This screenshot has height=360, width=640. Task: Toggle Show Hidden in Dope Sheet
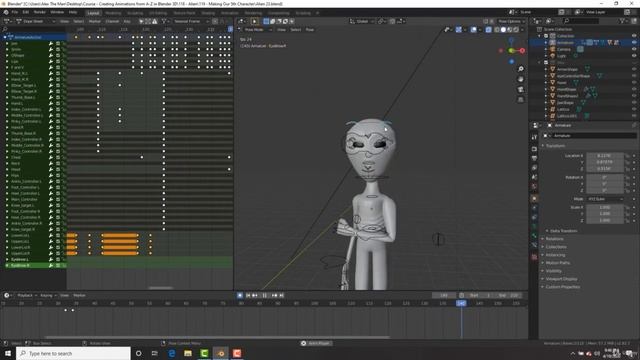[x=148, y=21]
